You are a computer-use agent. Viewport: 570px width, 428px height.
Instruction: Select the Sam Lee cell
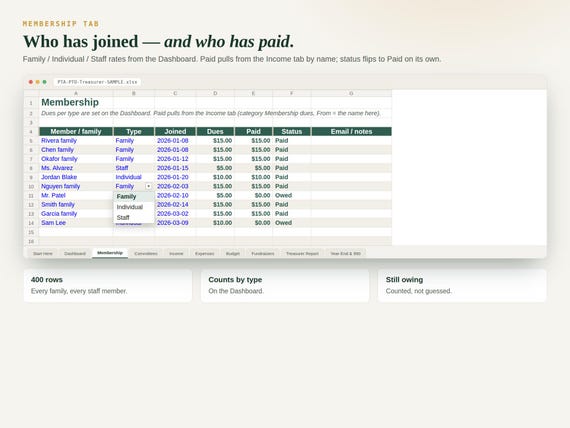(x=76, y=223)
